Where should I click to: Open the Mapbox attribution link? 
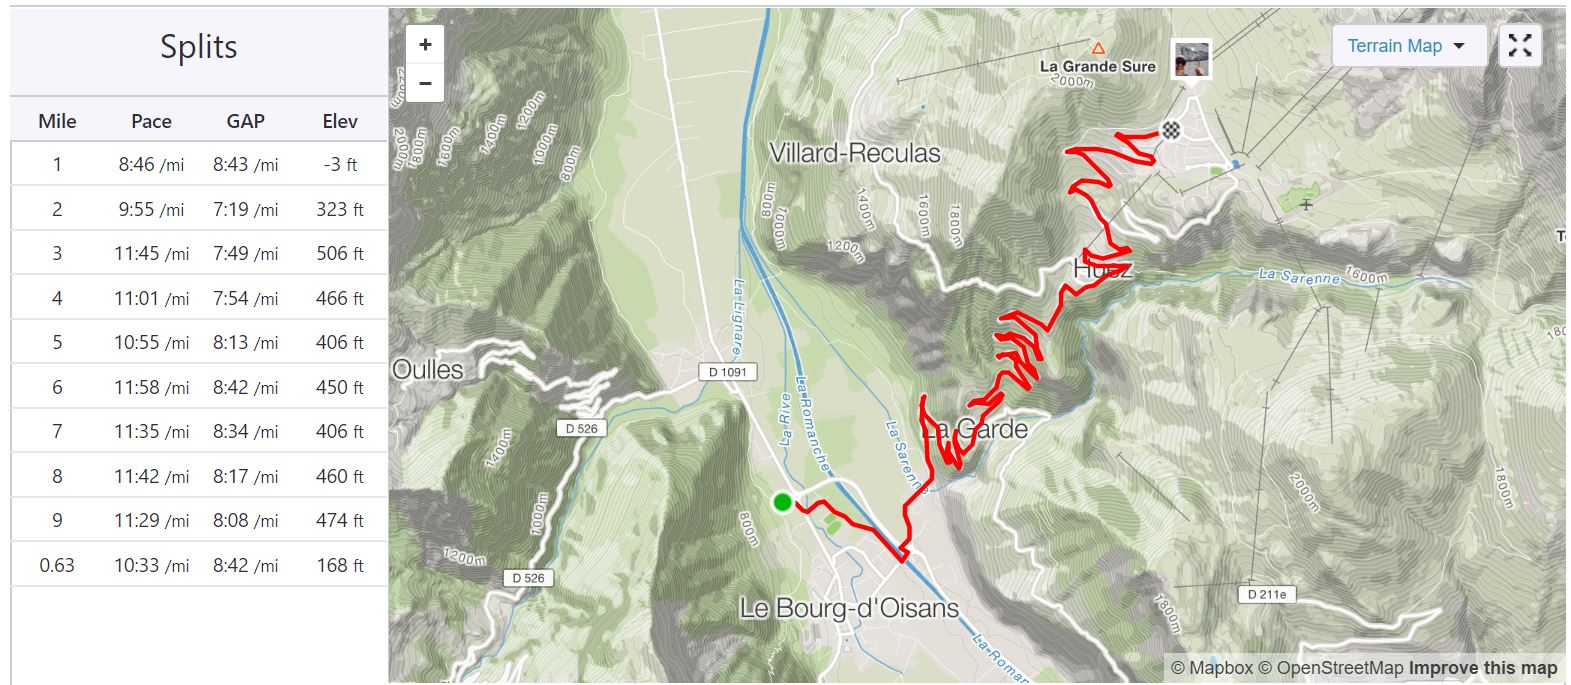pyautogui.click(x=1212, y=668)
